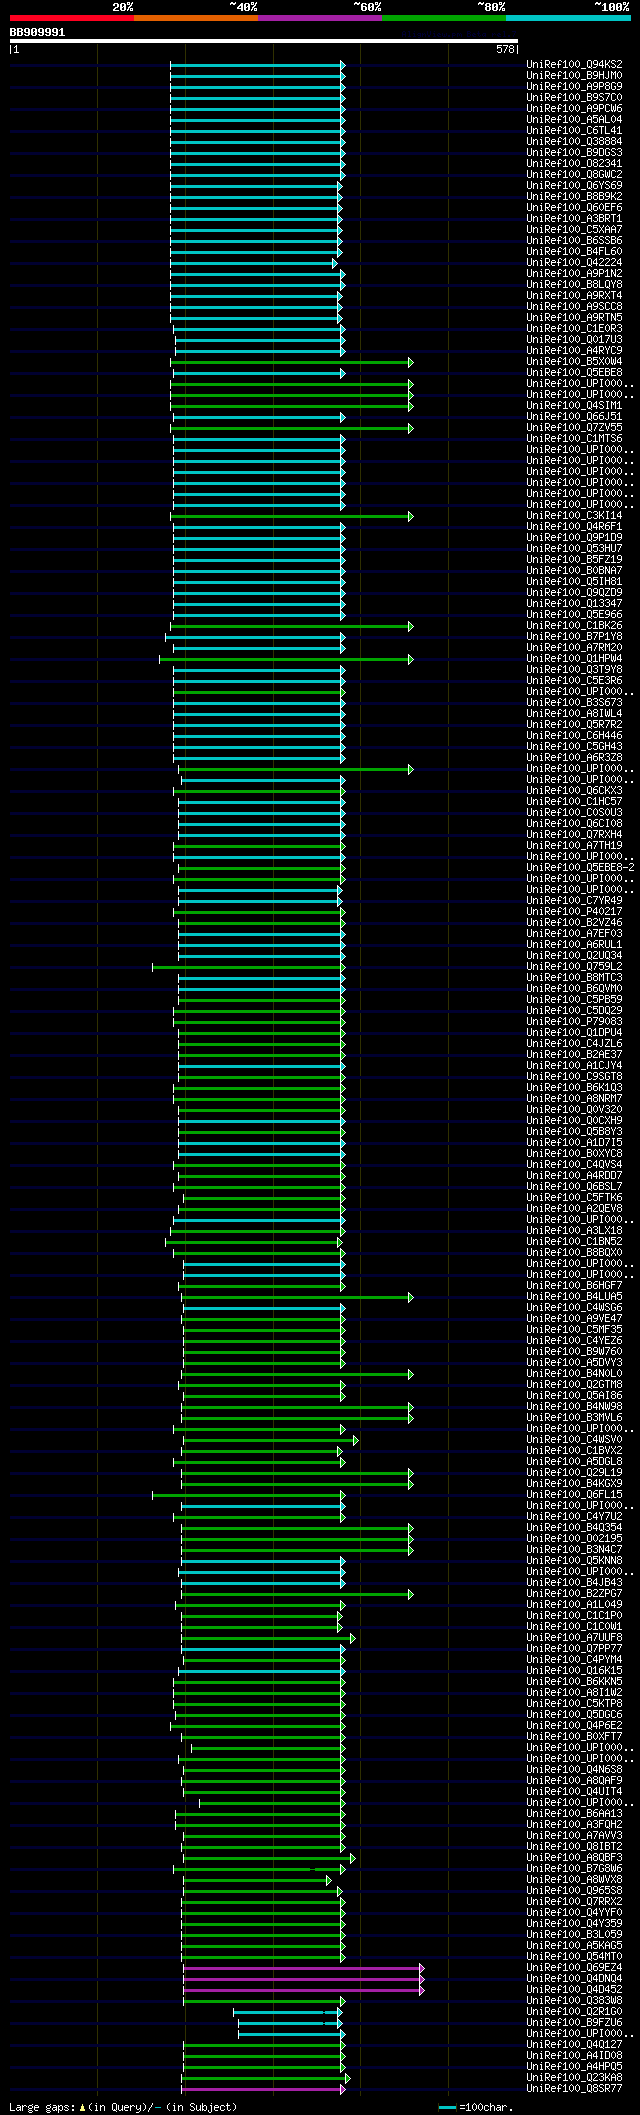Select hit label UniRef100_B4N0L0

click(x=574, y=1373)
